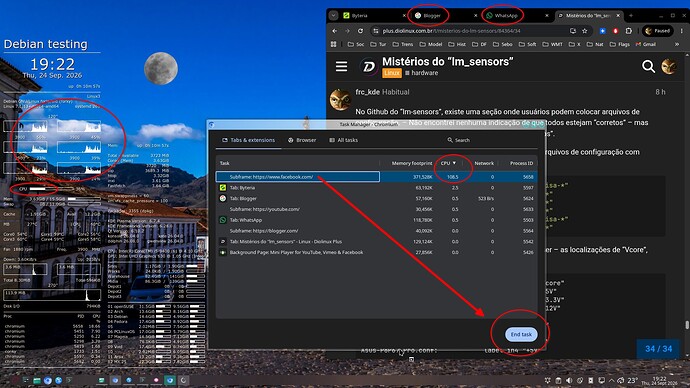Click the install app icon in address bar
The height and width of the screenshot is (388, 690).
tap(573, 31)
